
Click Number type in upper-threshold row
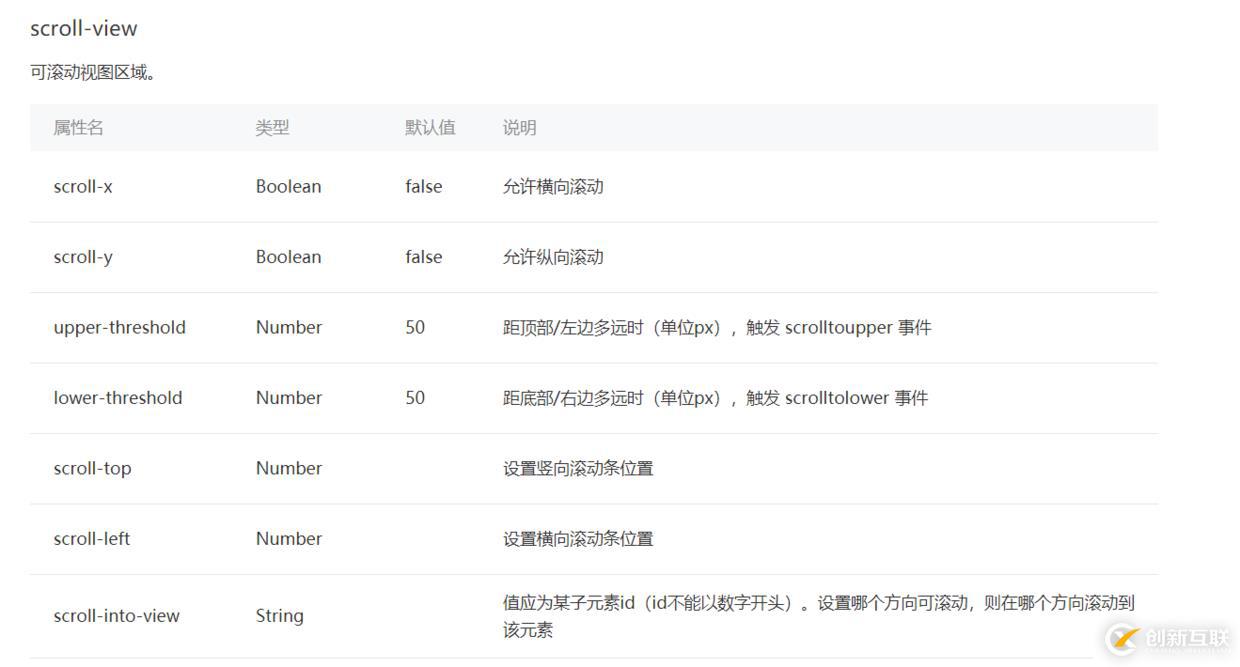tap(288, 327)
